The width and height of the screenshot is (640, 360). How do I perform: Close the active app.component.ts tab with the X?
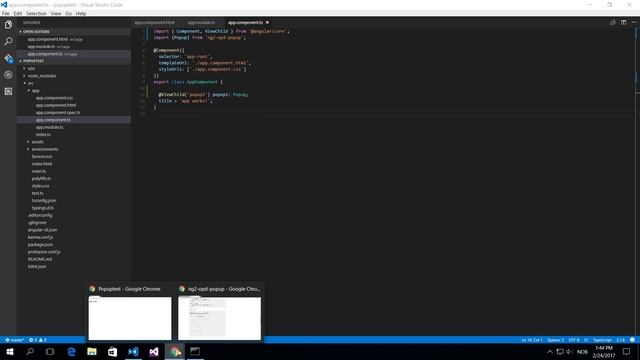pos(267,22)
